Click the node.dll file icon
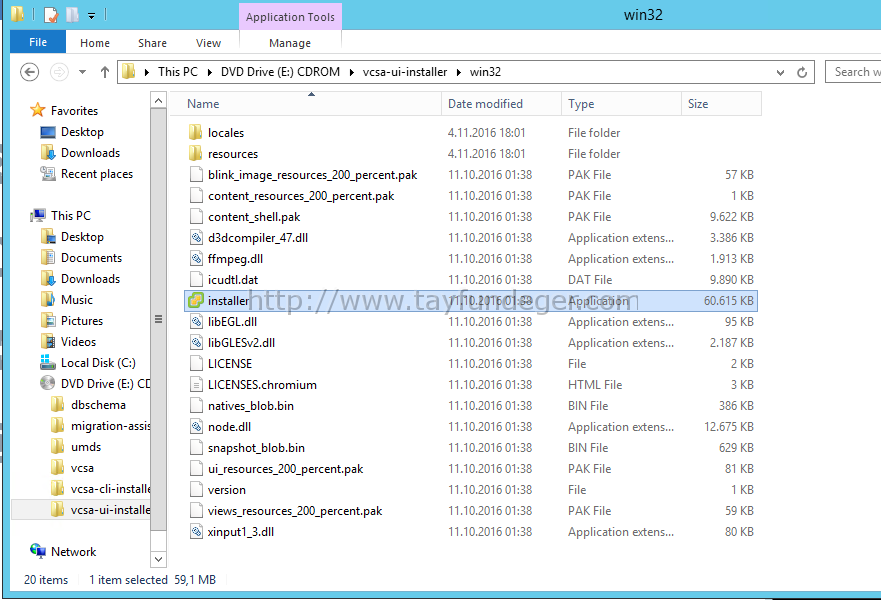The width and height of the screenshot is (881, 600). (x=196, y=426)
